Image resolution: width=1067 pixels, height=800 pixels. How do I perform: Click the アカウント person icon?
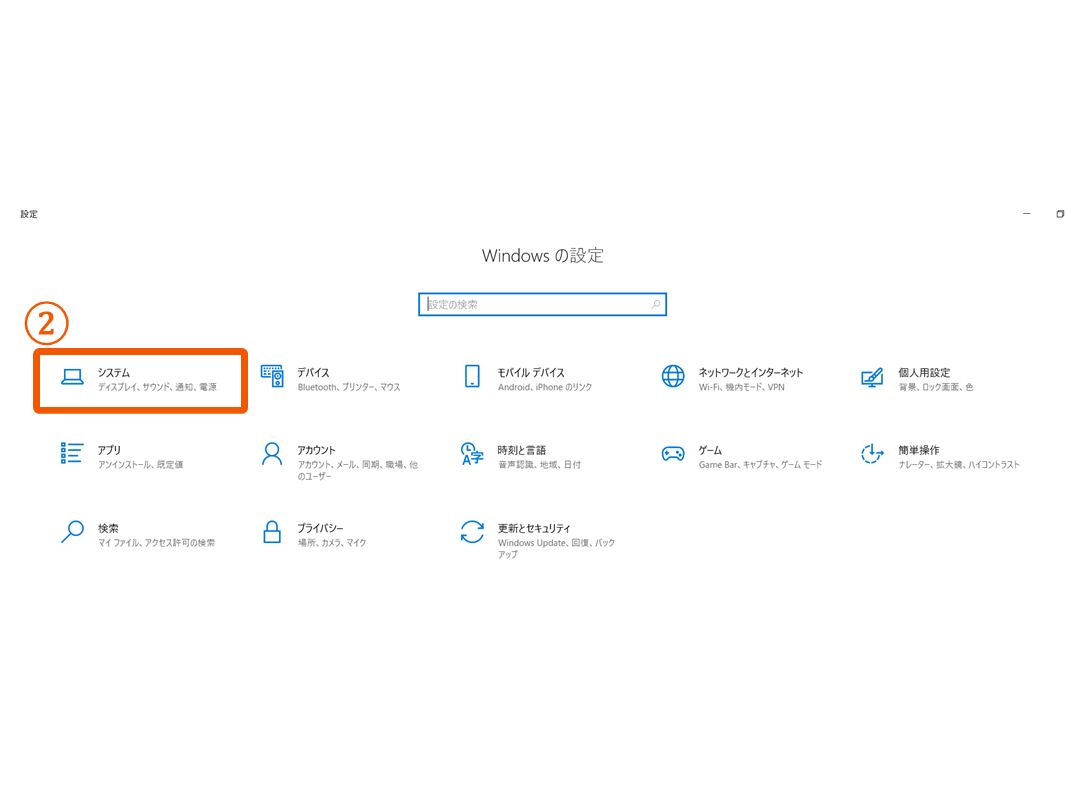coord(272,454)
